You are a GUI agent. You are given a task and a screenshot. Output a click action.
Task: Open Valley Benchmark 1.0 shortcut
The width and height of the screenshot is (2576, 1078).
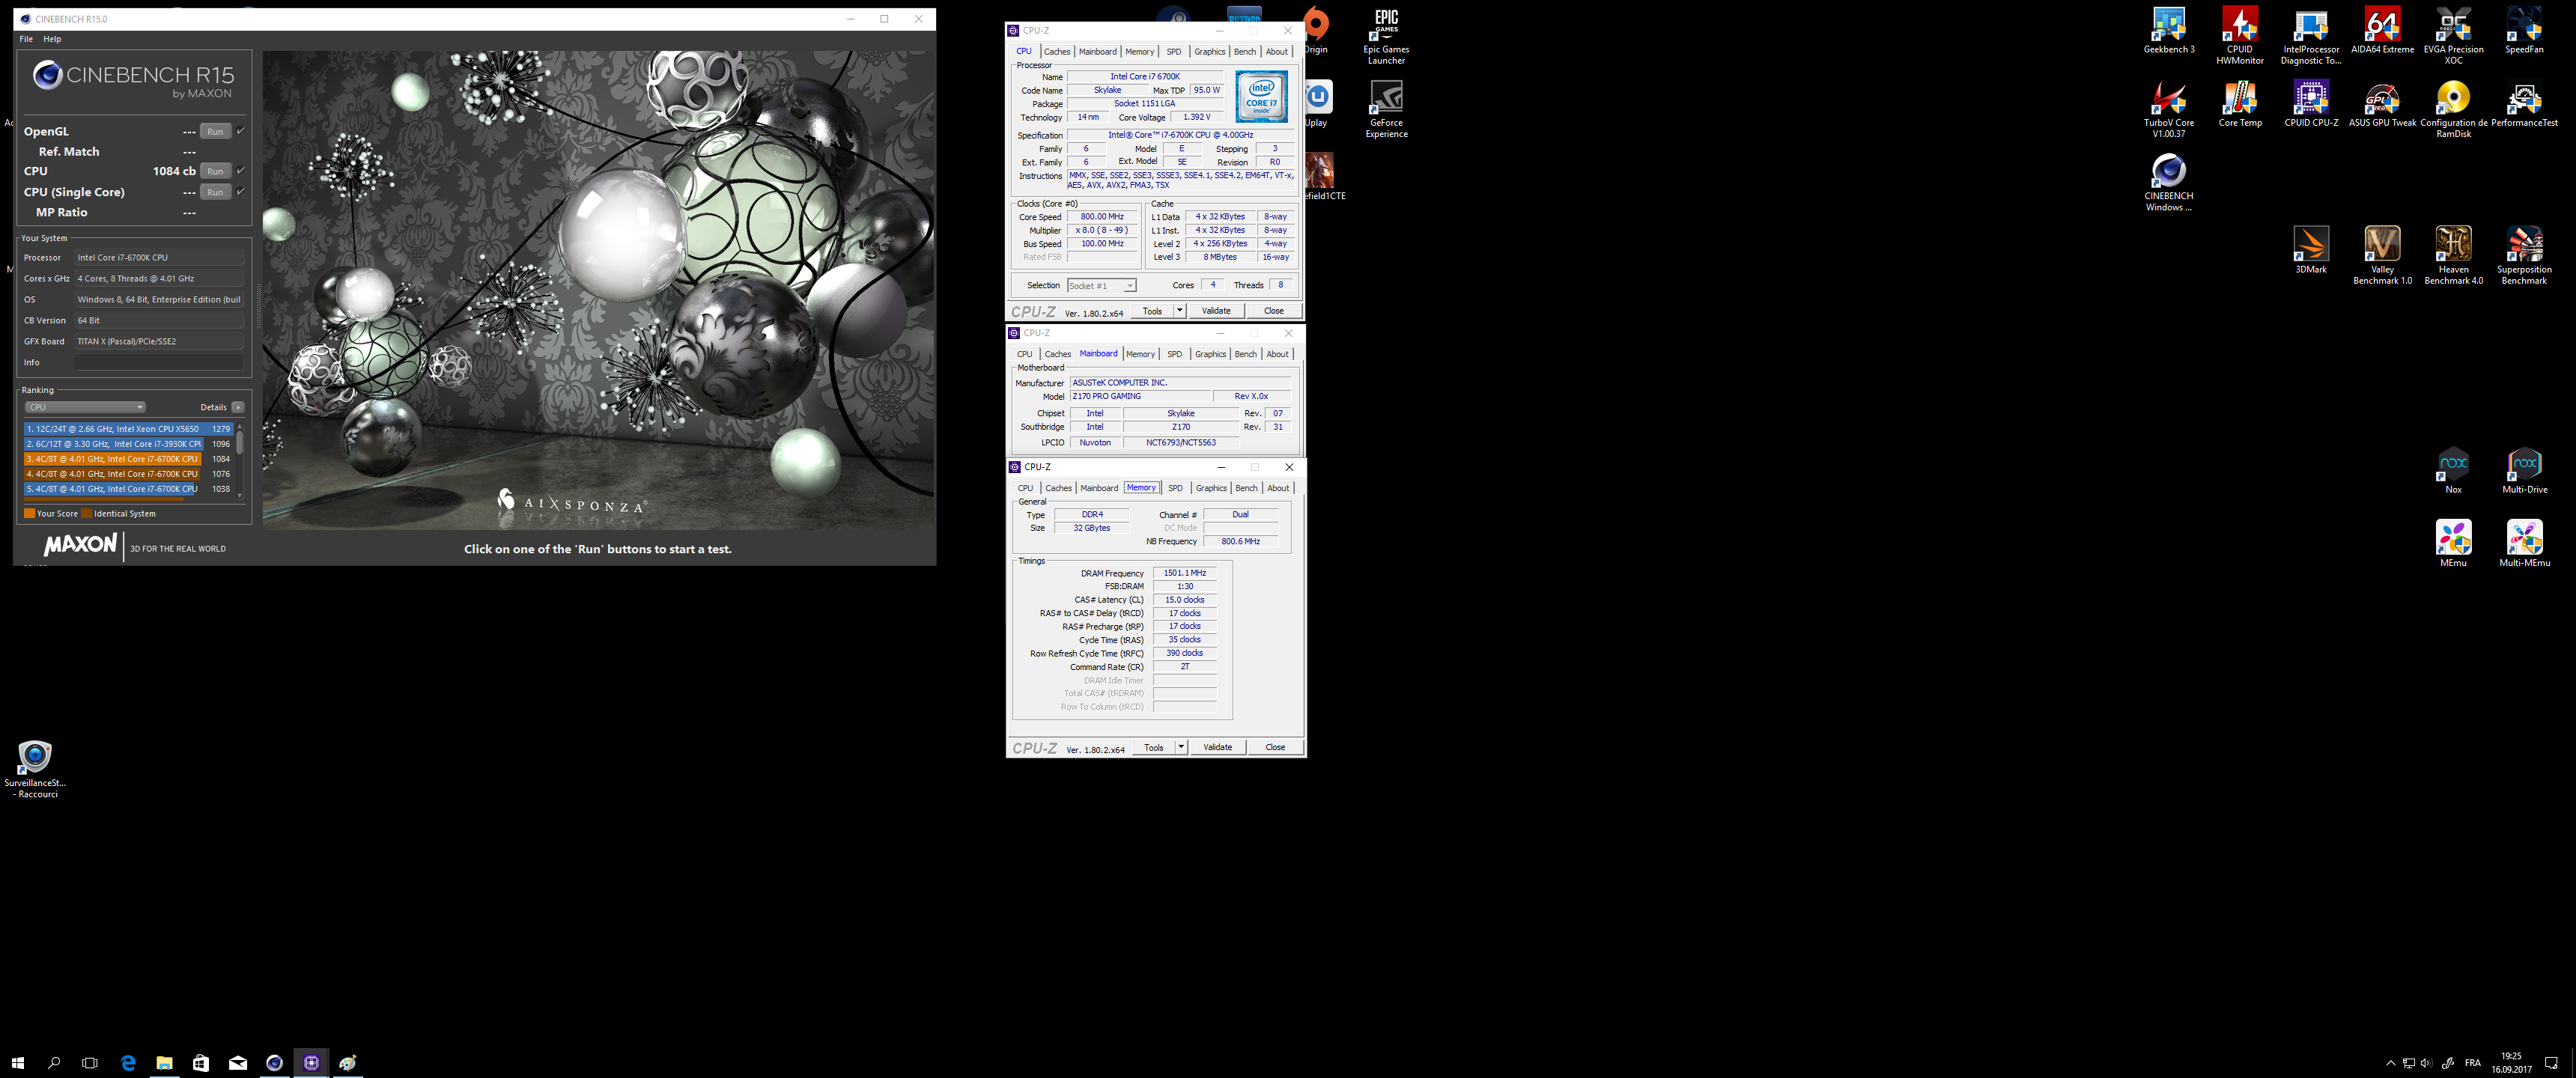pos(2382,255)
